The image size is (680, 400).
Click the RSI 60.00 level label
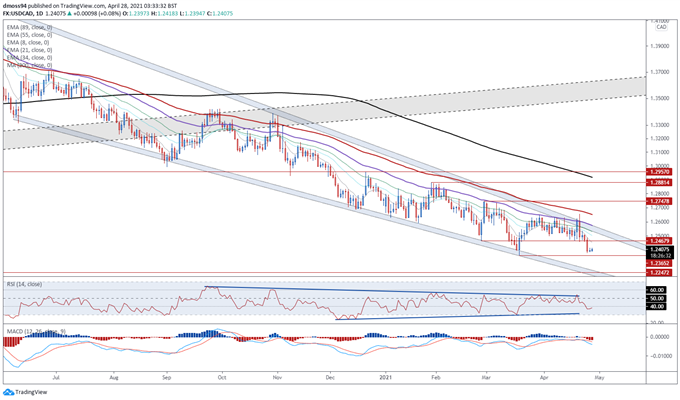pos(657,290)
